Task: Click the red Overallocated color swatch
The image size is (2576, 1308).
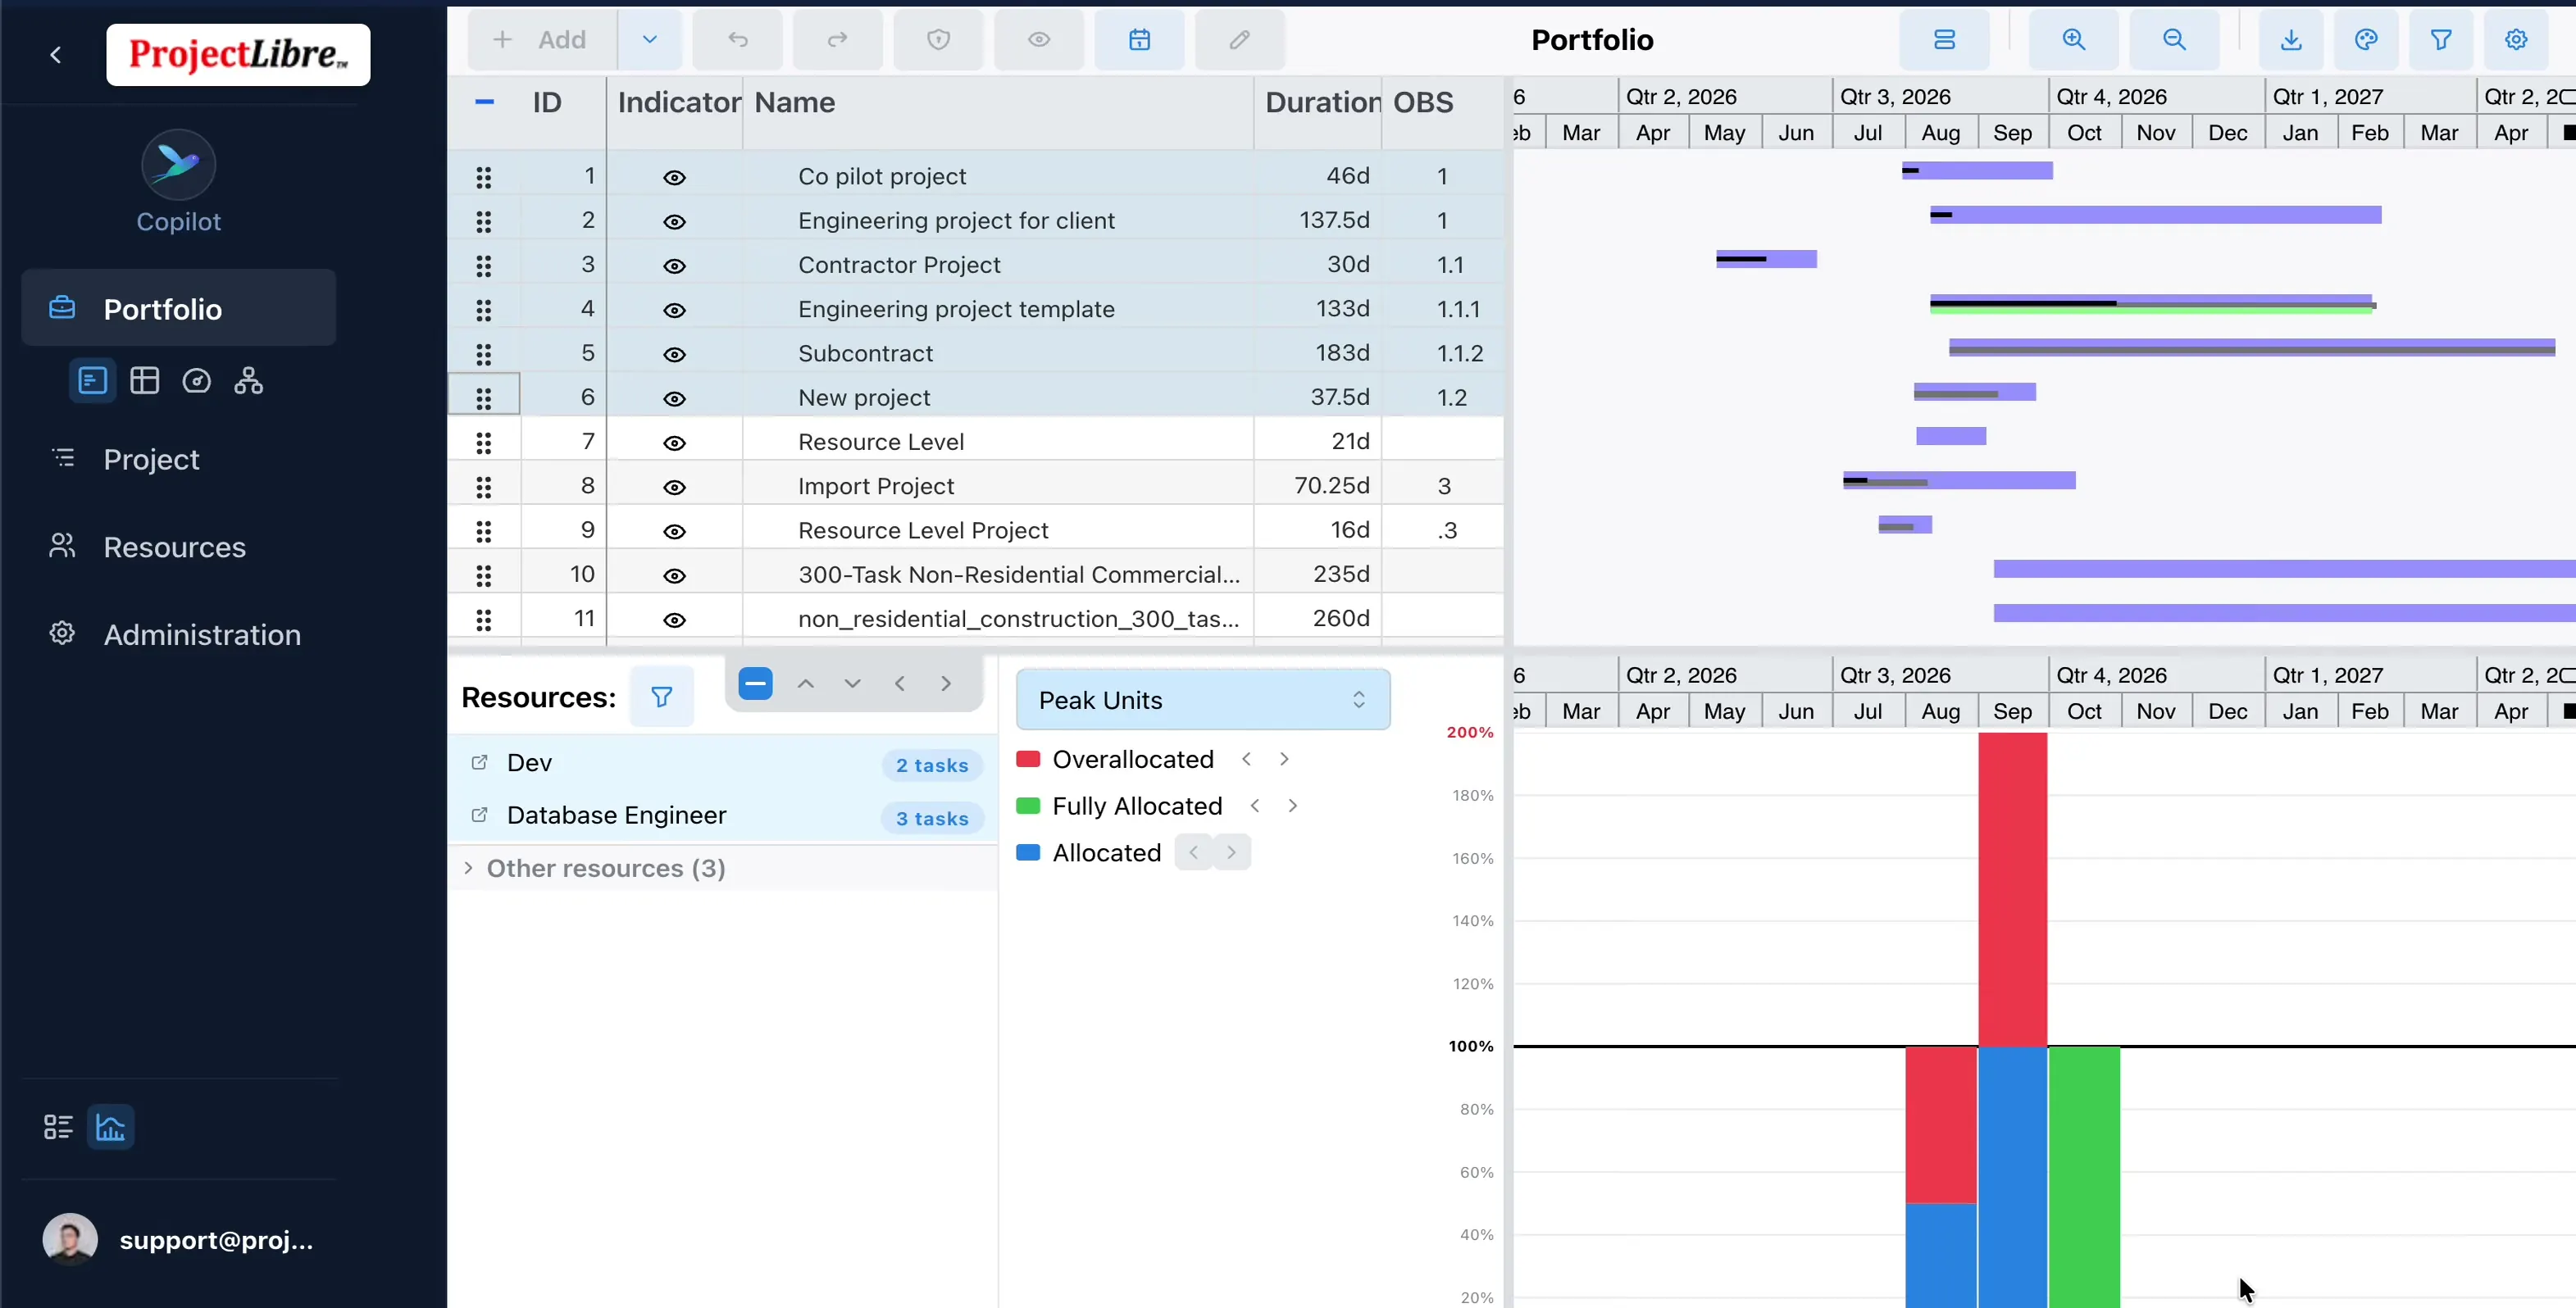Action: [1028, 759]
